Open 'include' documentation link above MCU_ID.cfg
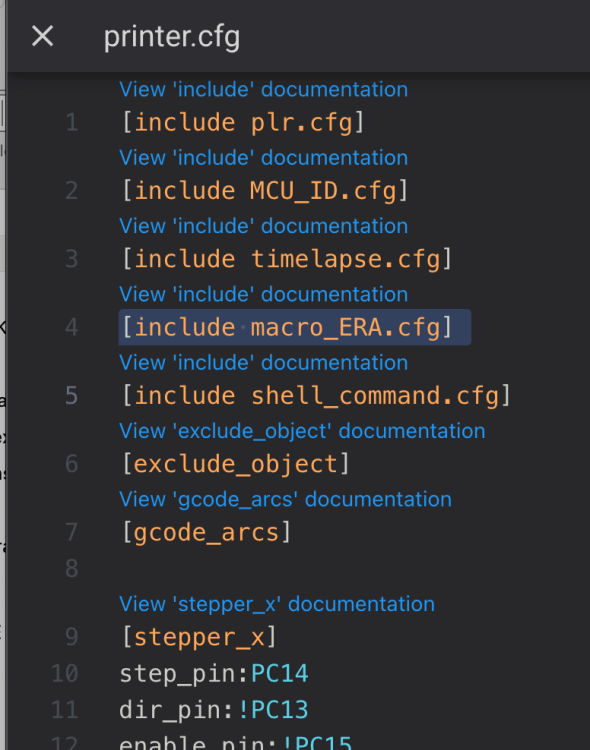Screen dimensions: 590x750 tap(263, 158)
